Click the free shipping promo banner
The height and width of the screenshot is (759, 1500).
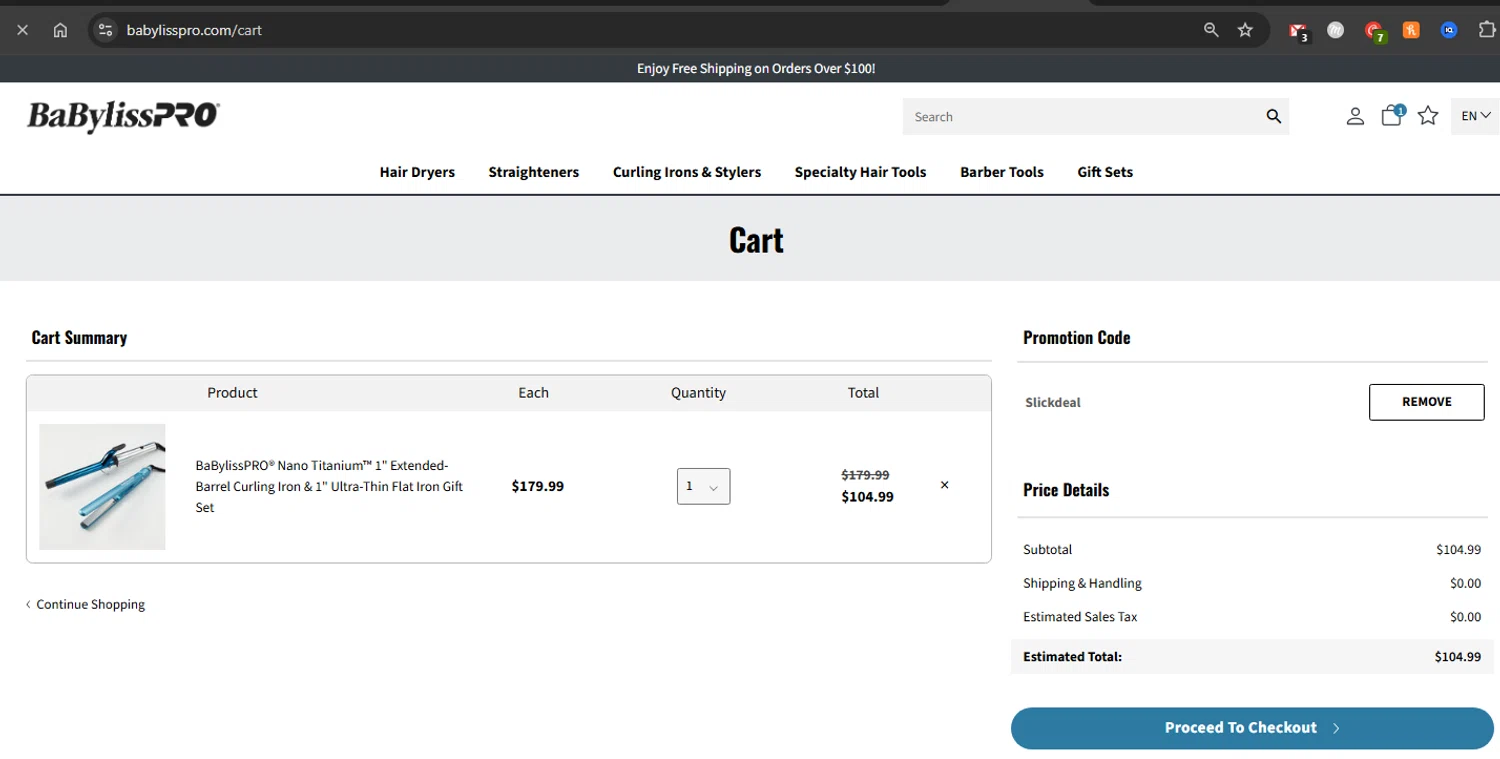click(x=755, y=68)
